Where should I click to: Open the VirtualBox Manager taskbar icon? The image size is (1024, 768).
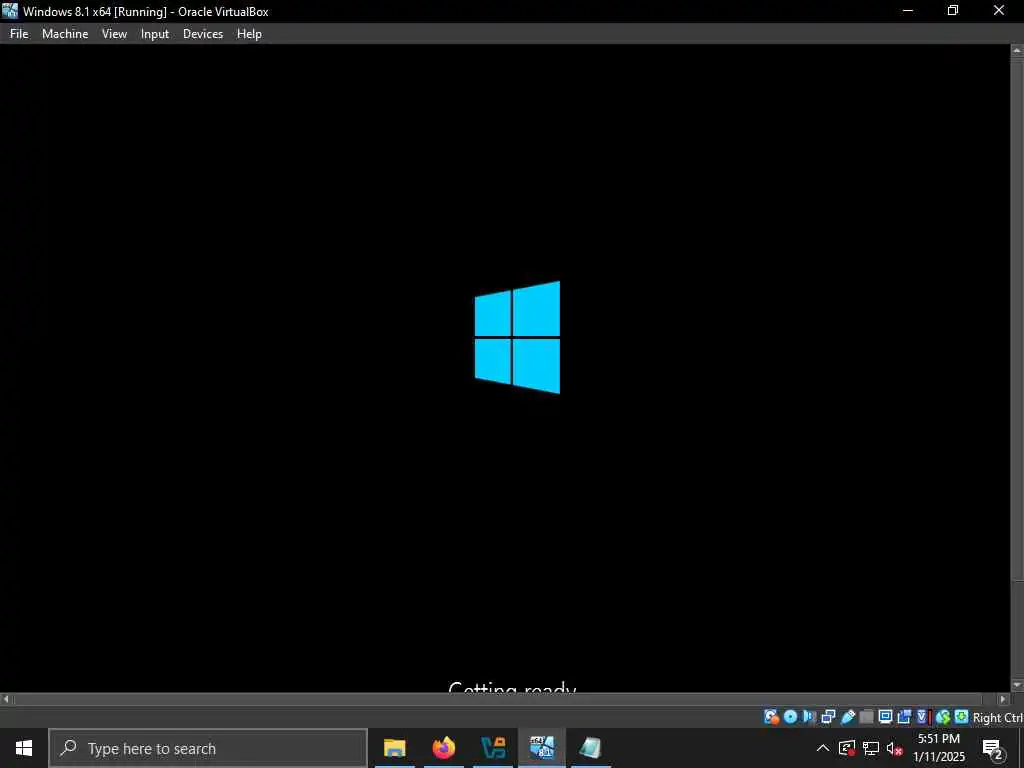tap(493, 748)
